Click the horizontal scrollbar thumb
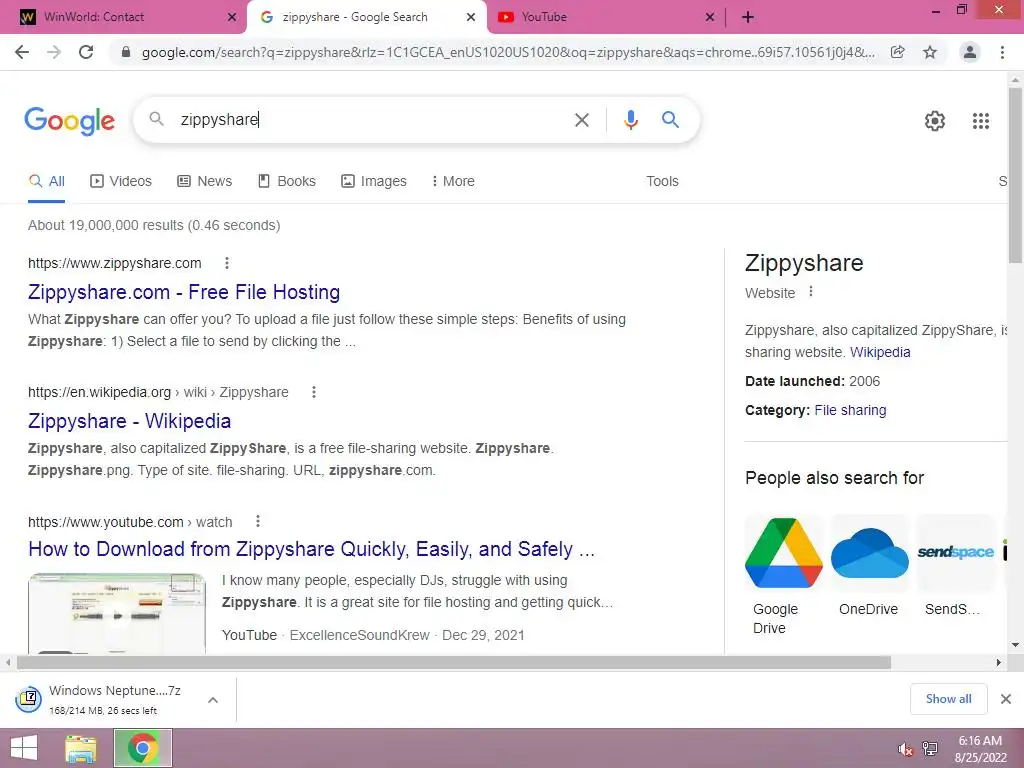This screenshot has height=768, width=1024. pyautogui.click(x=454, y=663)
